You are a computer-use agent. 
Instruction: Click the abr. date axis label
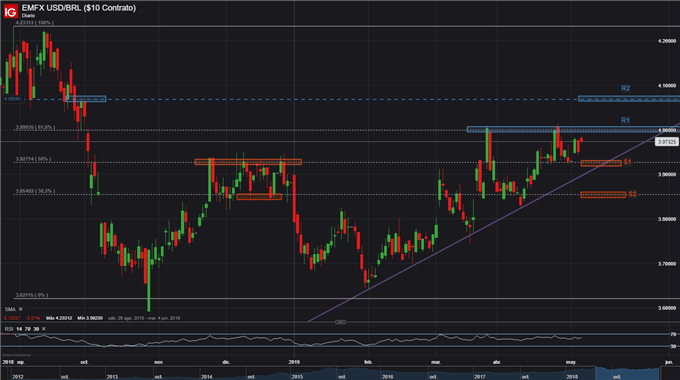click(497, 362)
